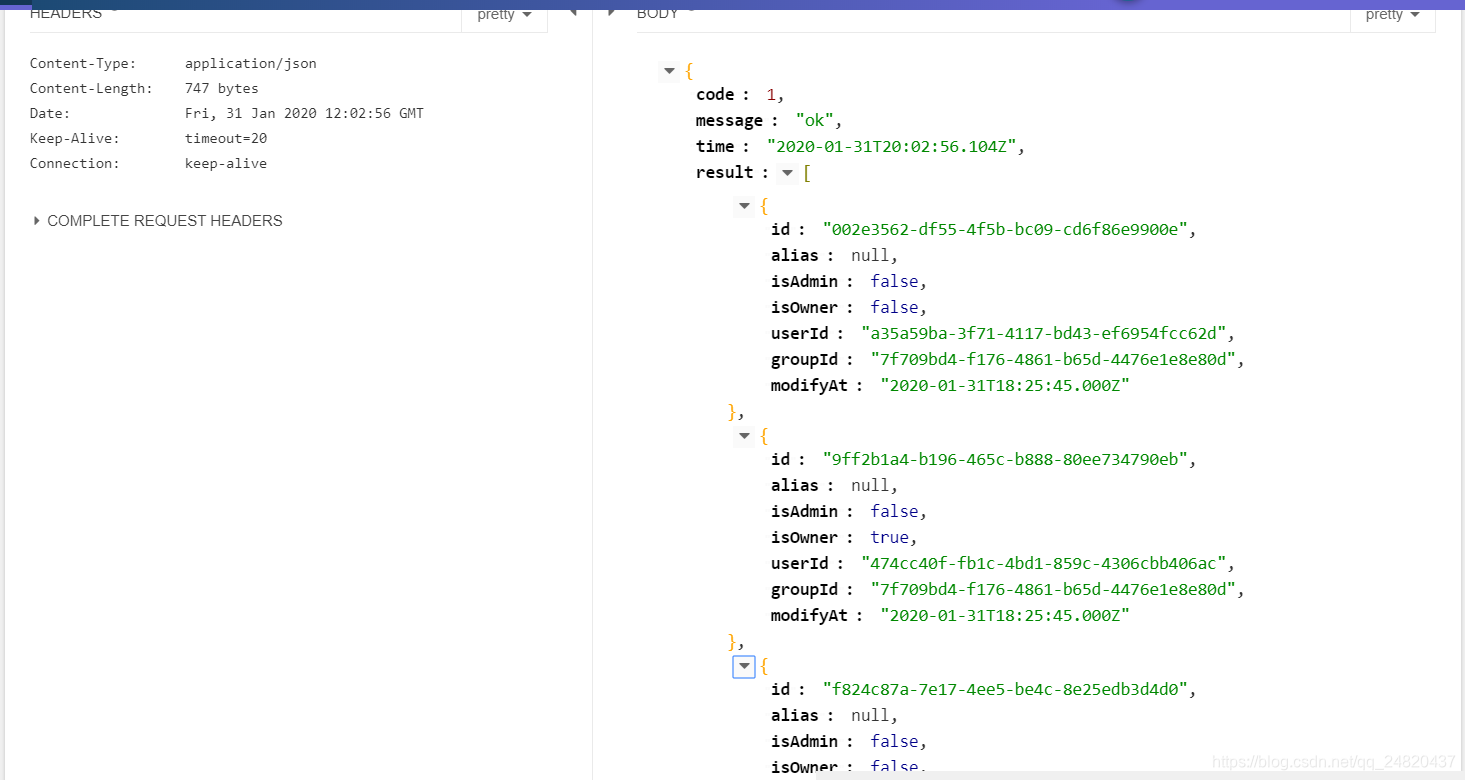This screenshot has height=780, width=1465.
Task: Click the Content-Length header name
Action: [x=91, y=89]
